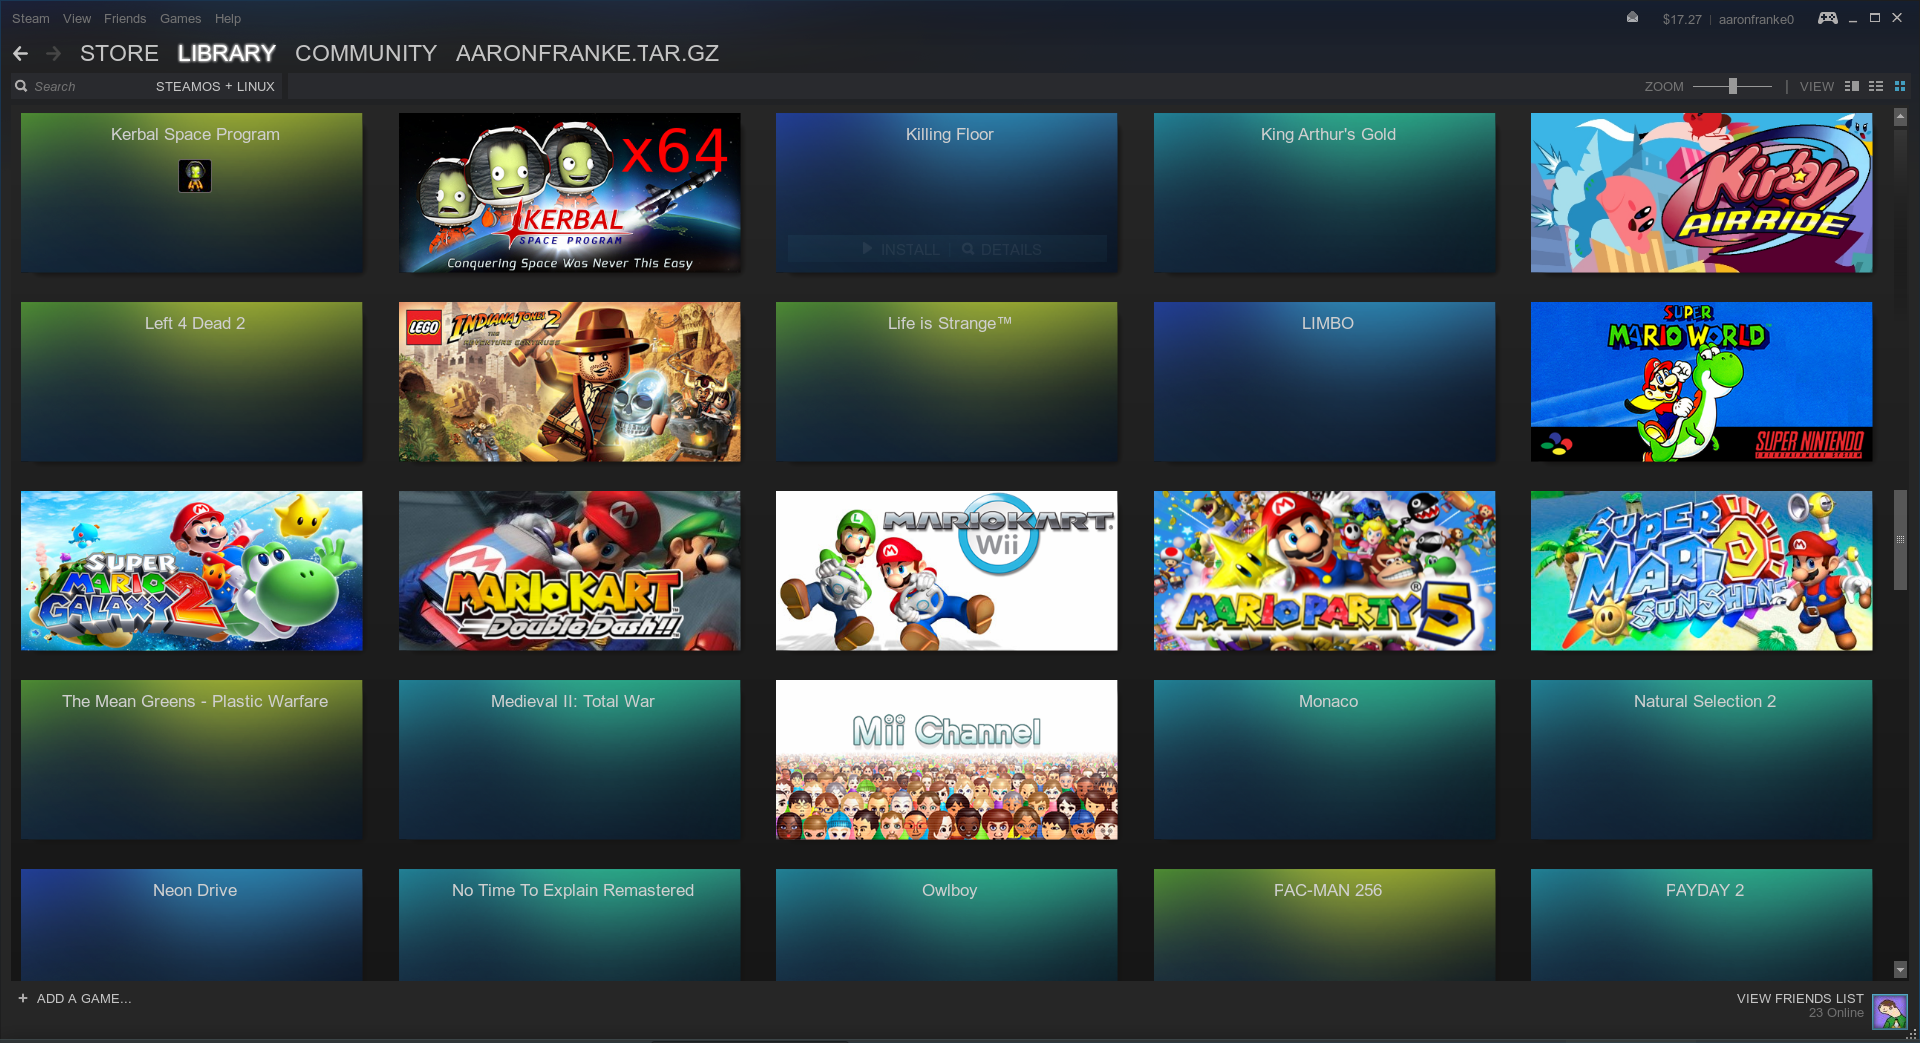Image resolution: width=1920 pixels, height=1043 pixels.
Task: Go forward with the right arrow
Action: pyautogui.click(x=54, y=53)
